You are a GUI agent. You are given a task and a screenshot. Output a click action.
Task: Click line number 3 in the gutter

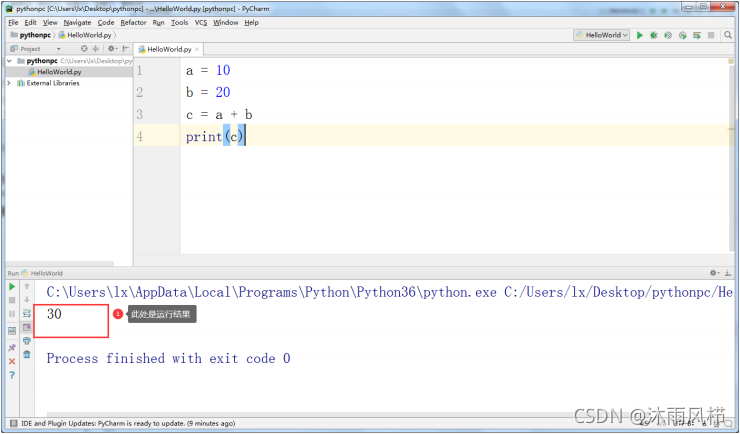(x=140, y=115)
